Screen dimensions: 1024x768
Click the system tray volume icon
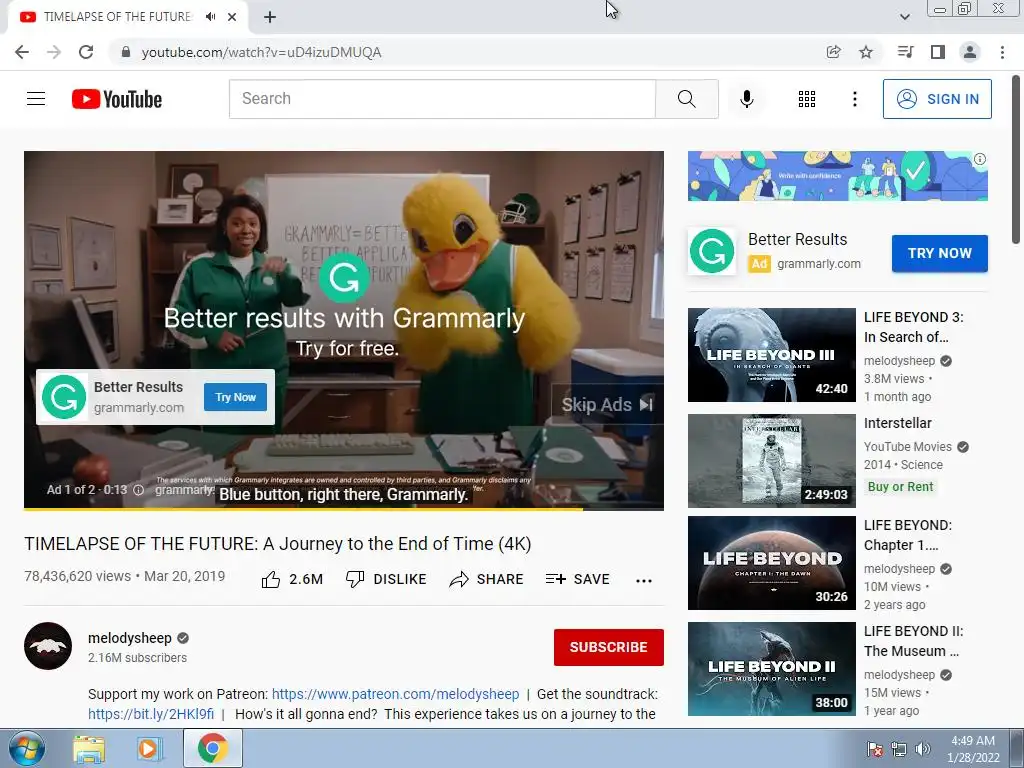[922, 749]
